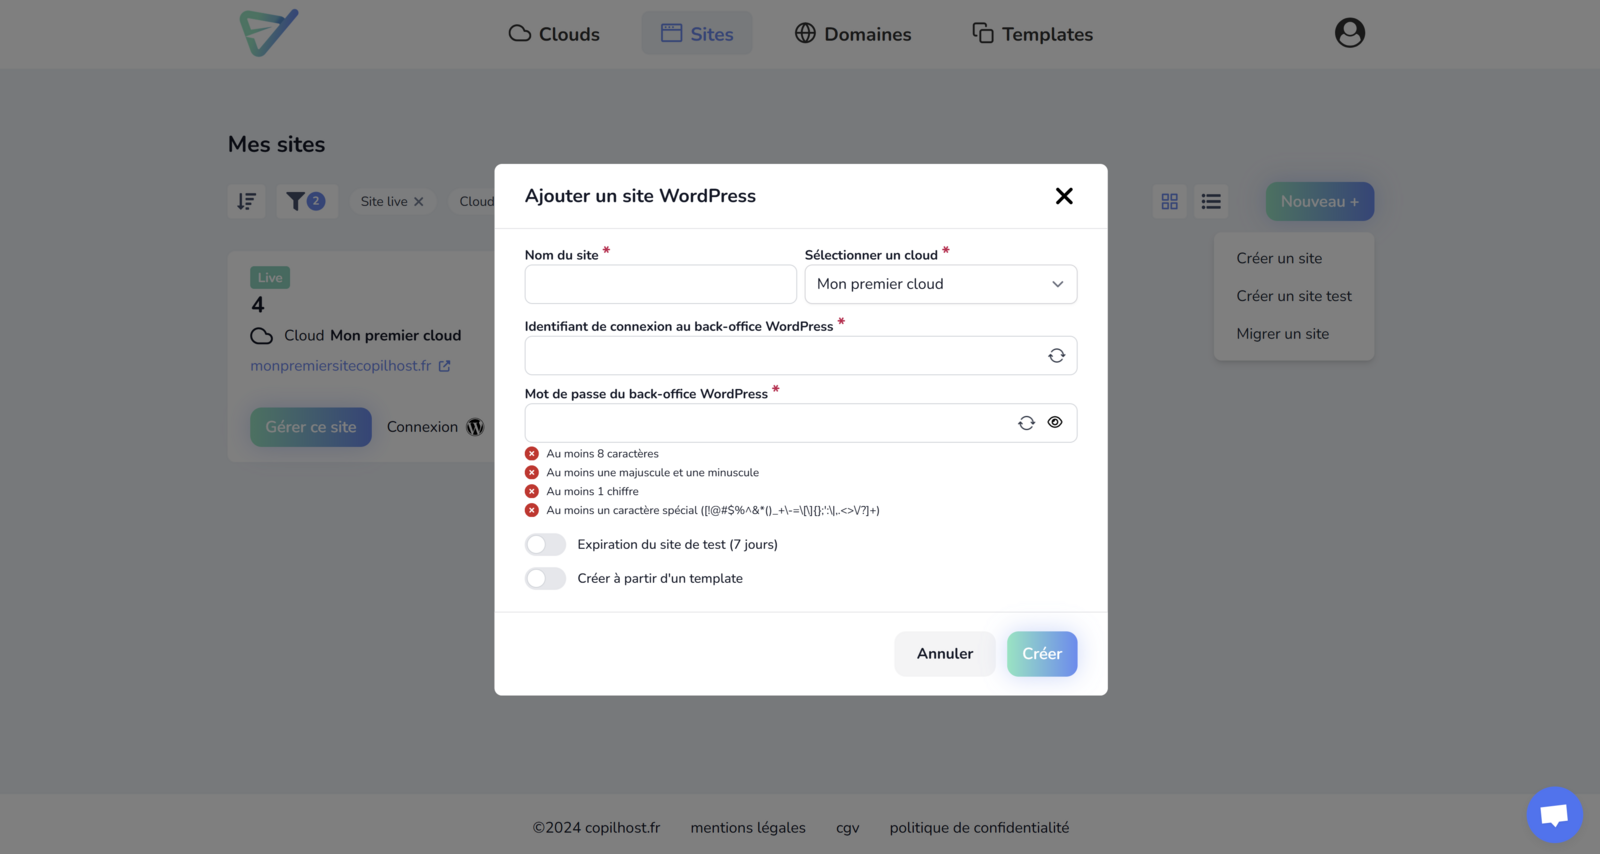The image size is (1600, 854).
Task: Switch to grid view
Action: [1169, 202]
